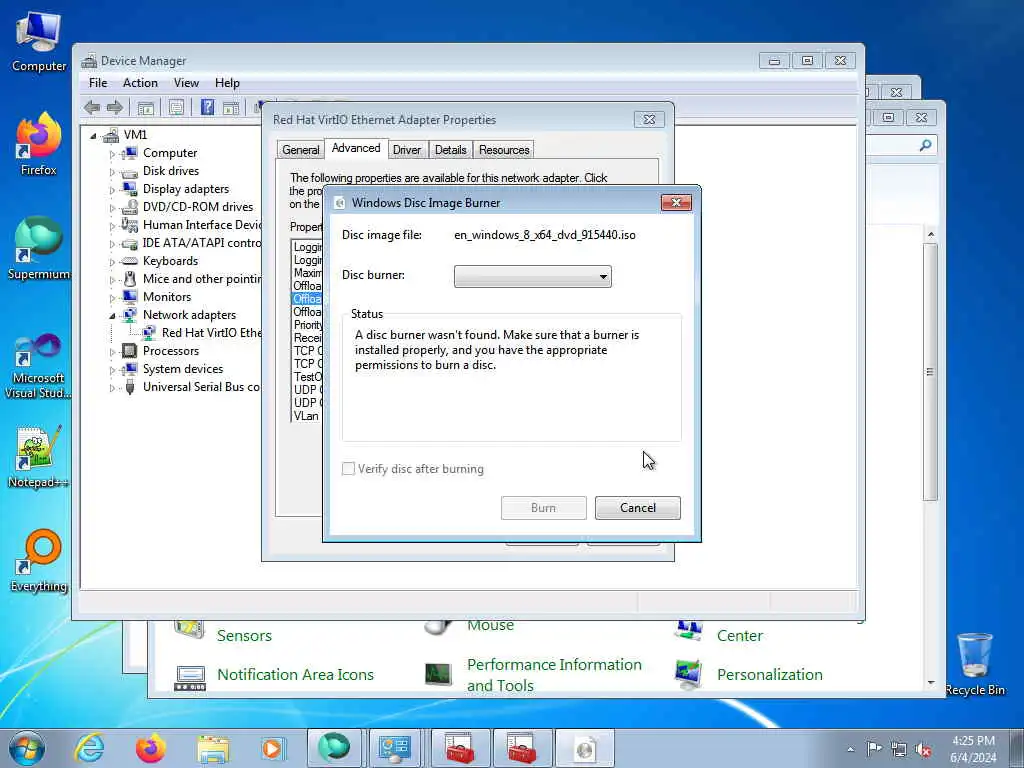Click Cancel in Windows Disc Image Burner

coord(637,508)
